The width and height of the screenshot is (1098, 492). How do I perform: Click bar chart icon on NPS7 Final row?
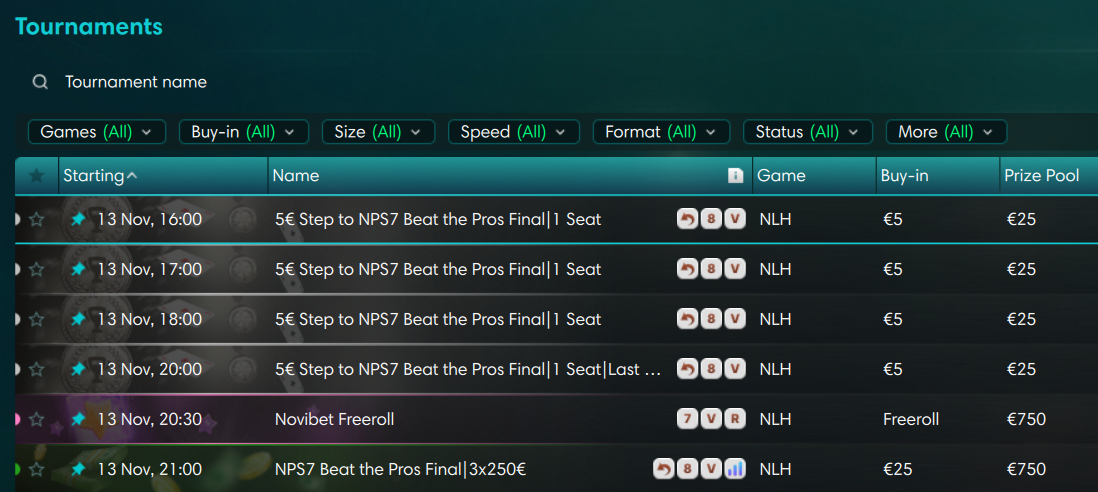(x=735, y=469)
